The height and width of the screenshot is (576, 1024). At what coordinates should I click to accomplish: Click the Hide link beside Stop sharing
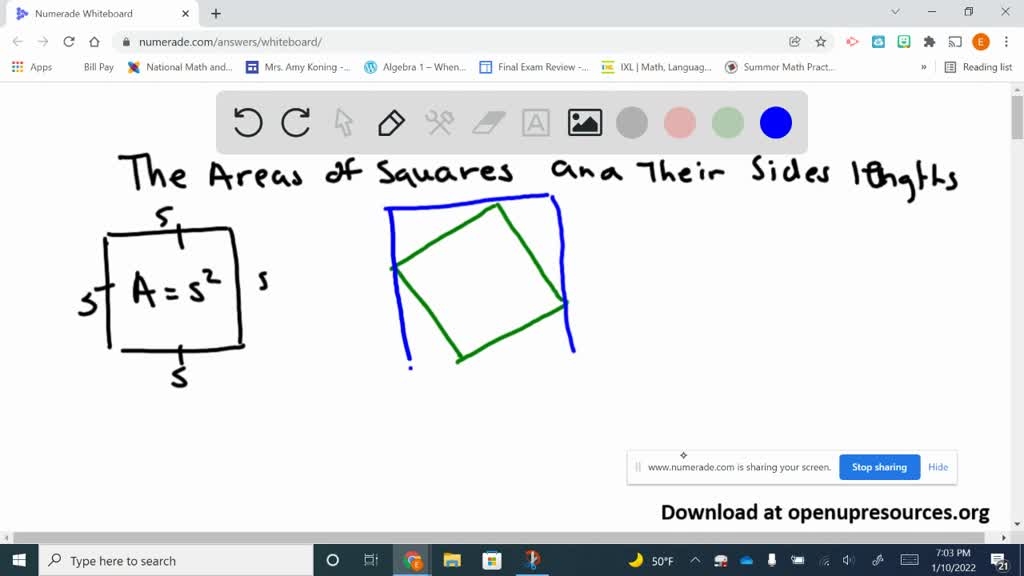click(x=937, y=466)
